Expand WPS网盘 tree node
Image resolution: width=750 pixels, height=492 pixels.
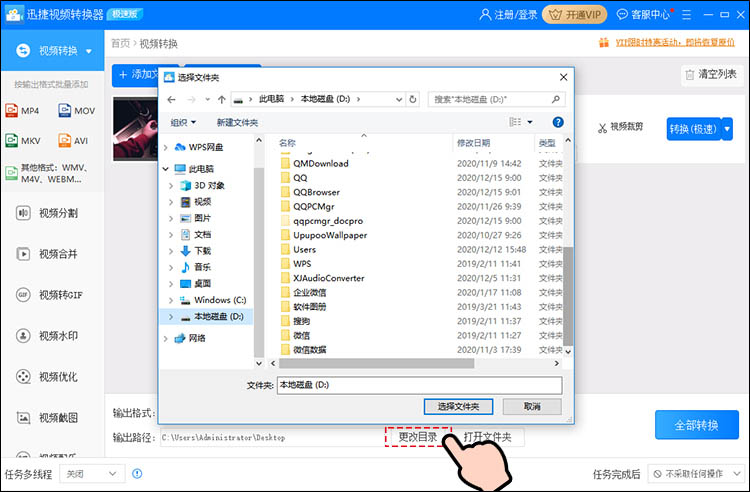(165, 147)
